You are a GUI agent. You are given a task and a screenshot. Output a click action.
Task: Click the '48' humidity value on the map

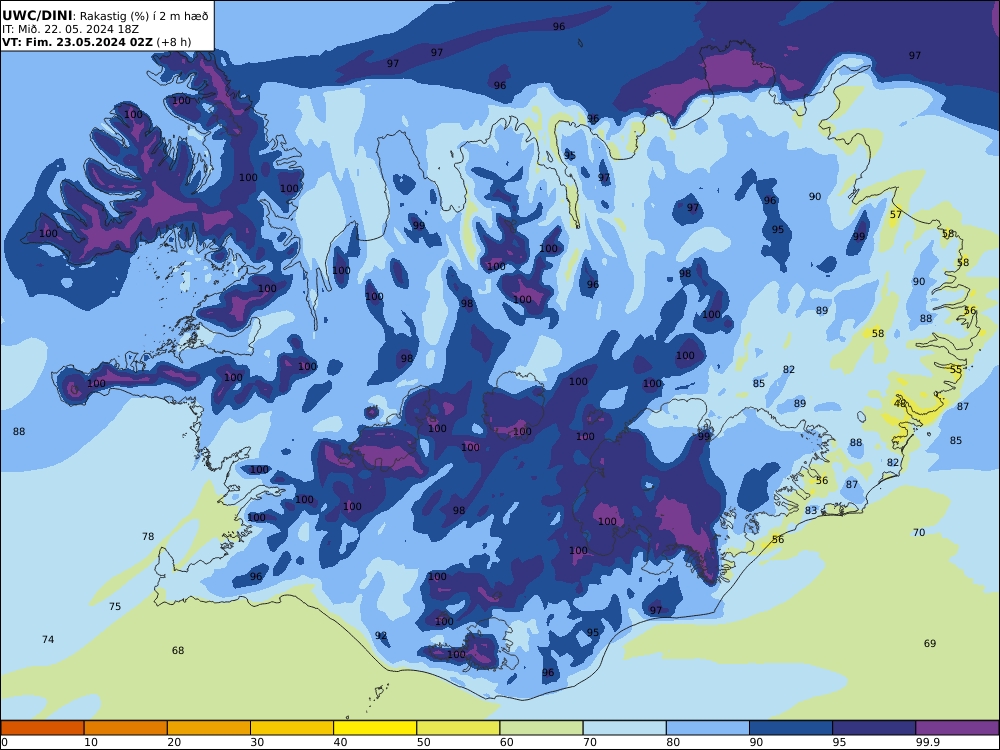point(900,404)
